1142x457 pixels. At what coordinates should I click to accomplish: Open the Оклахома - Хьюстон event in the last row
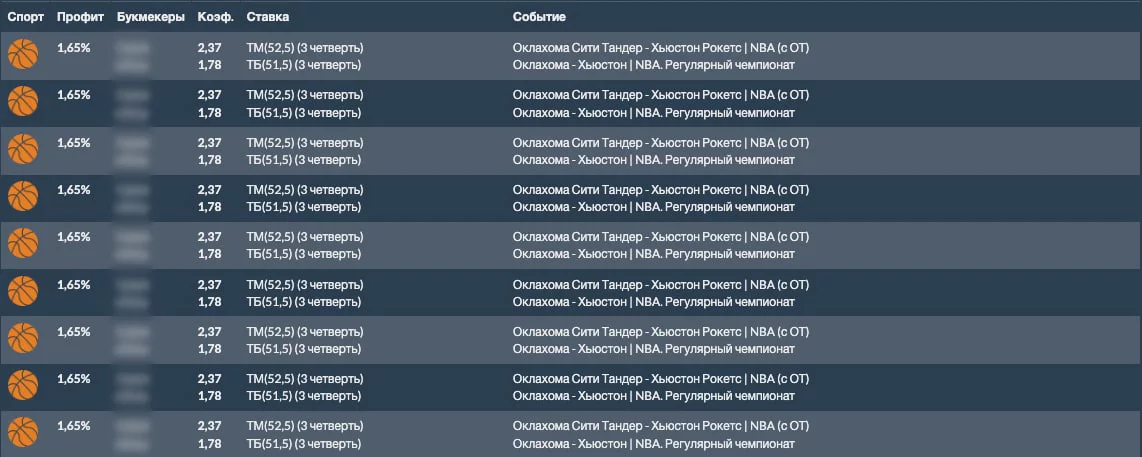pos(653,443)
